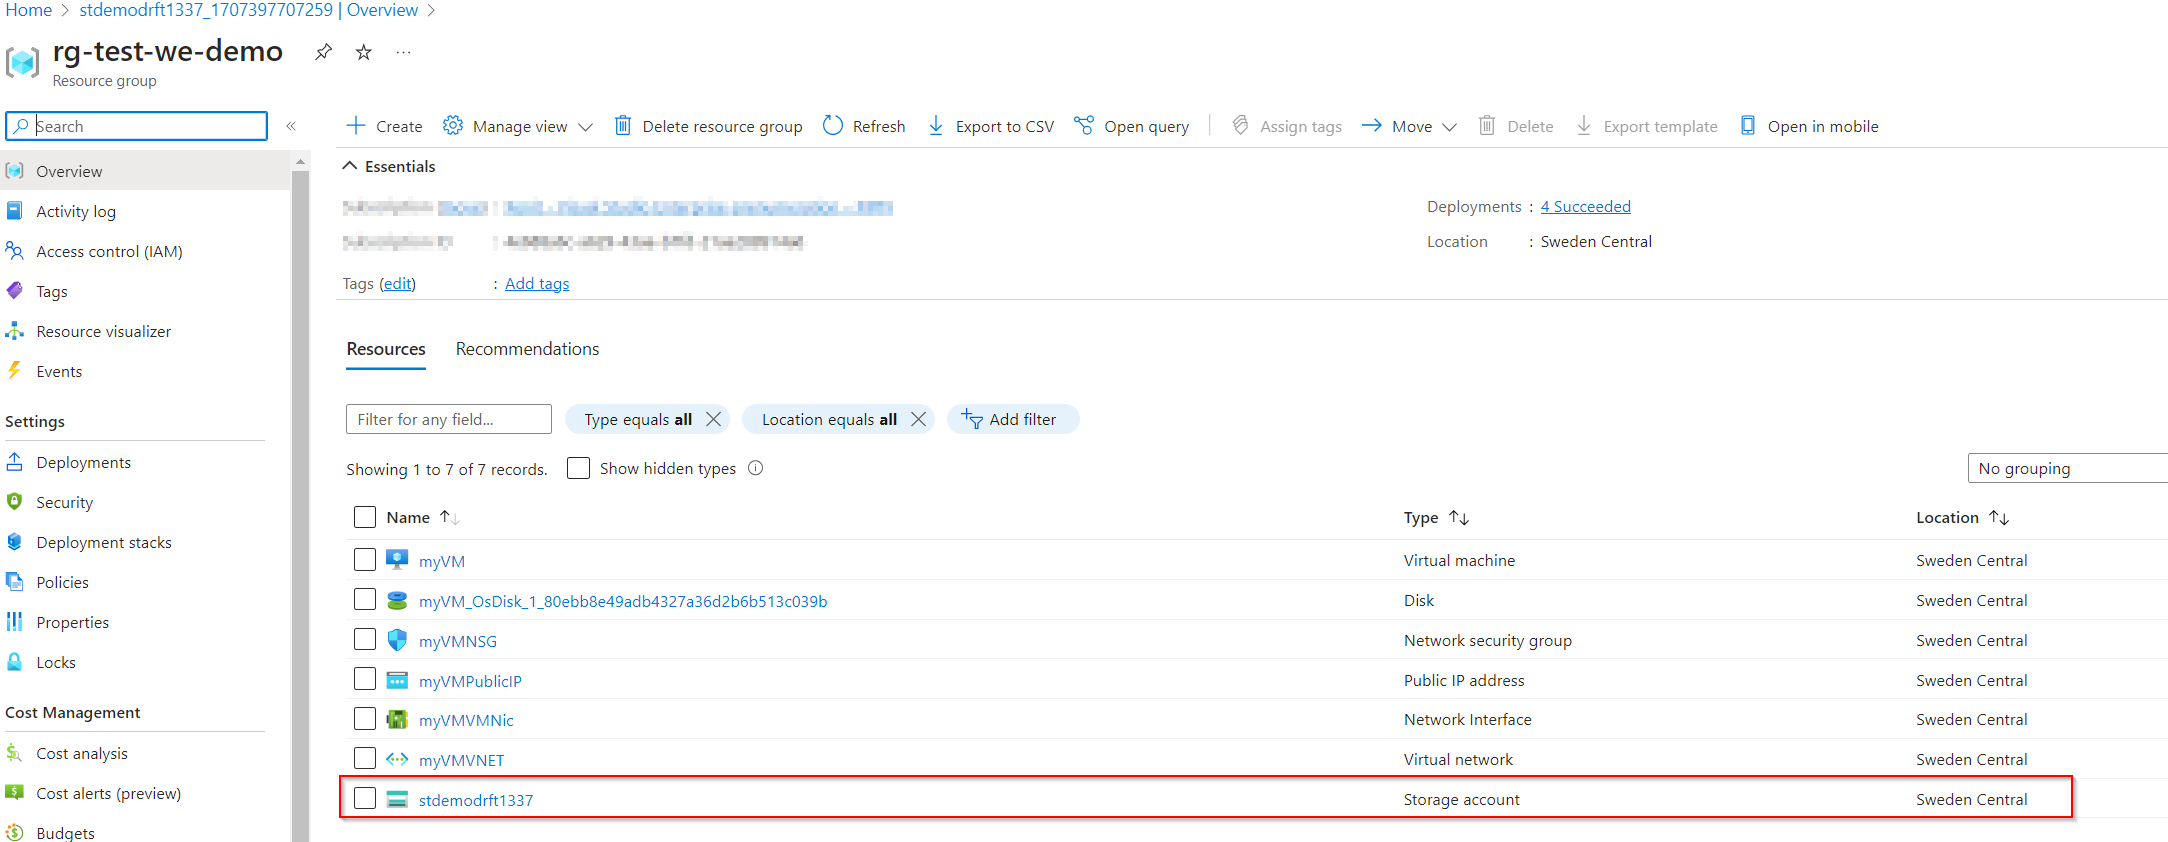Switch to the Recommendations tab
The image size is (2168, 842).
click(527, 349)
